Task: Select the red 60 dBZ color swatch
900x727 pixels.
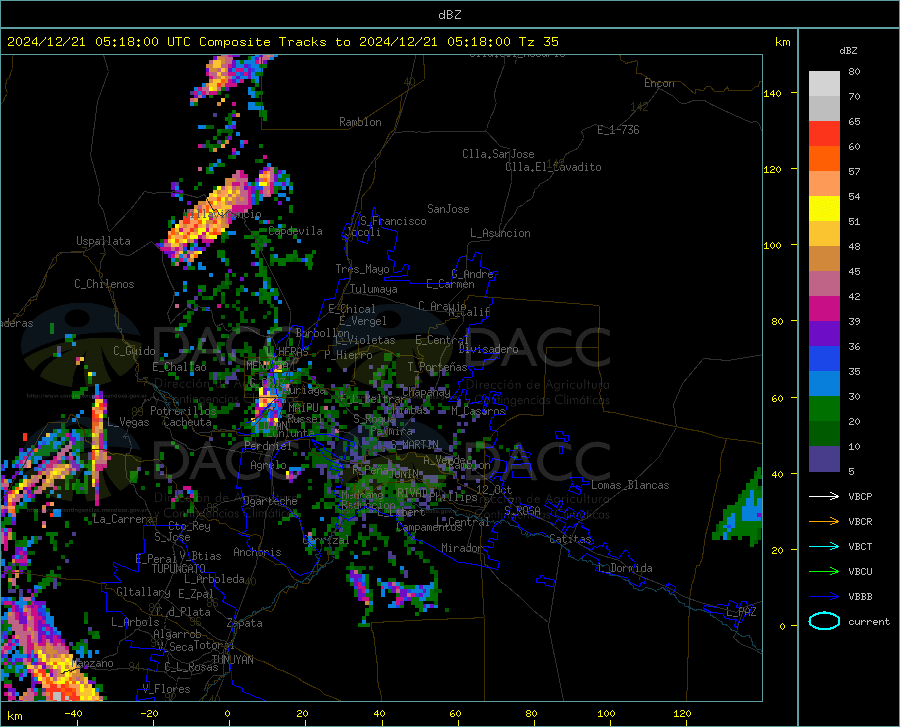Action: (824, 134)
